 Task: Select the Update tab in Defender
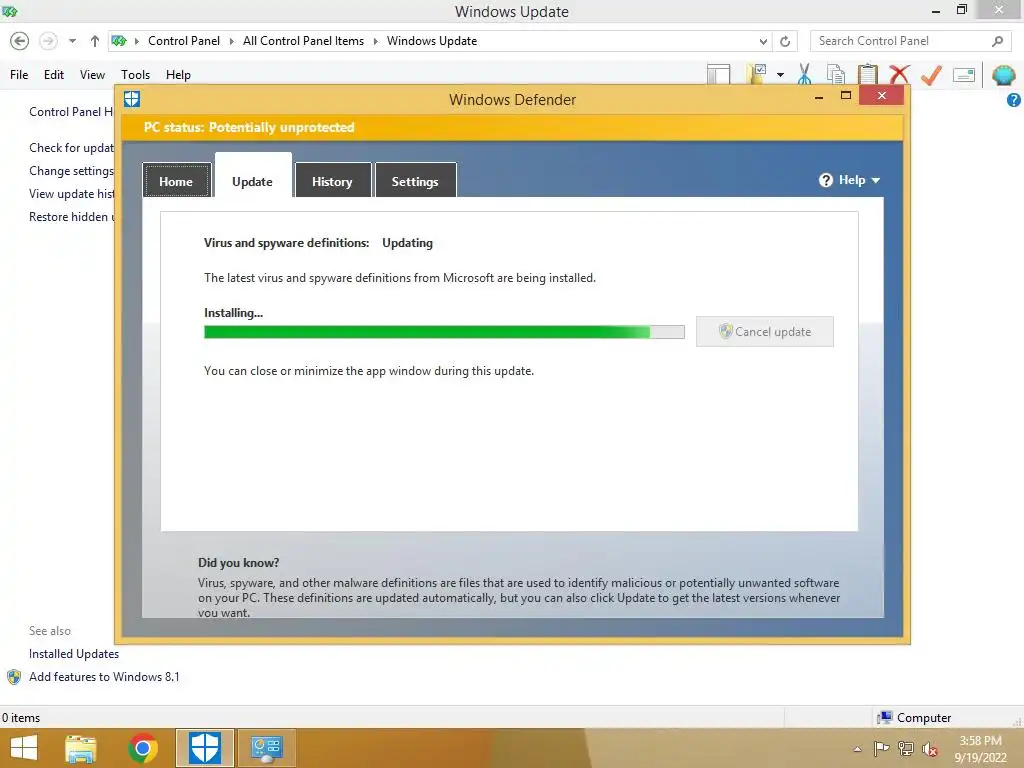[x=253, y=176]
